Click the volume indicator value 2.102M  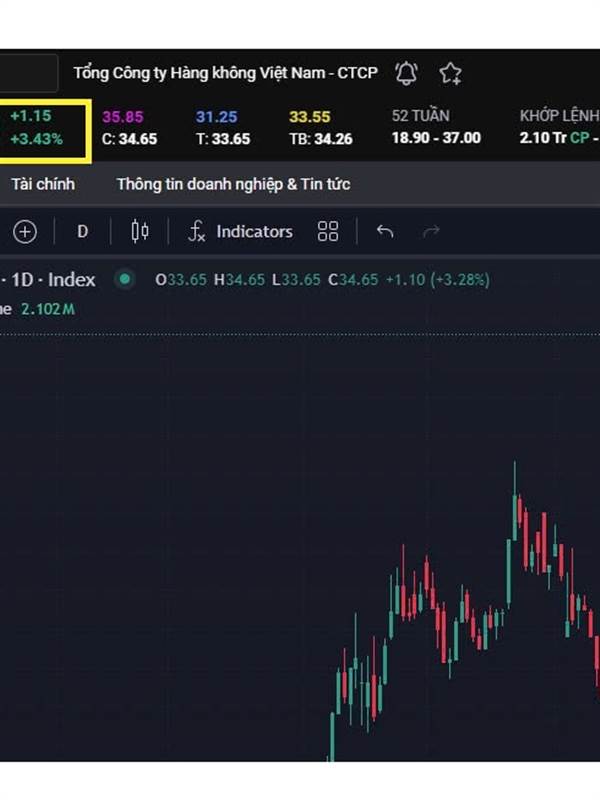(x=48, y=309)
